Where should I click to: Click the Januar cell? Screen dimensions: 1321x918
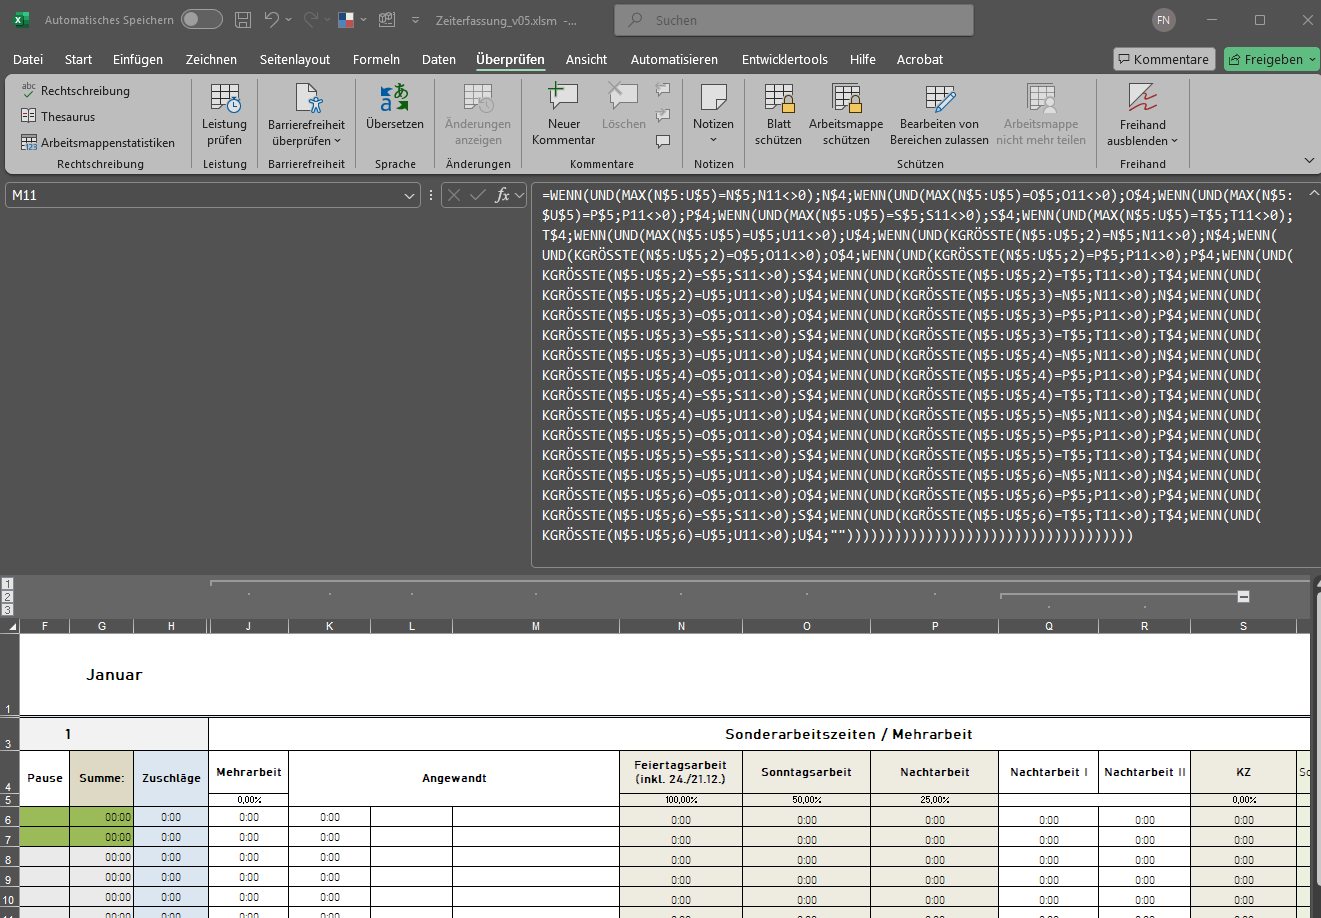(x=114, y=675)
